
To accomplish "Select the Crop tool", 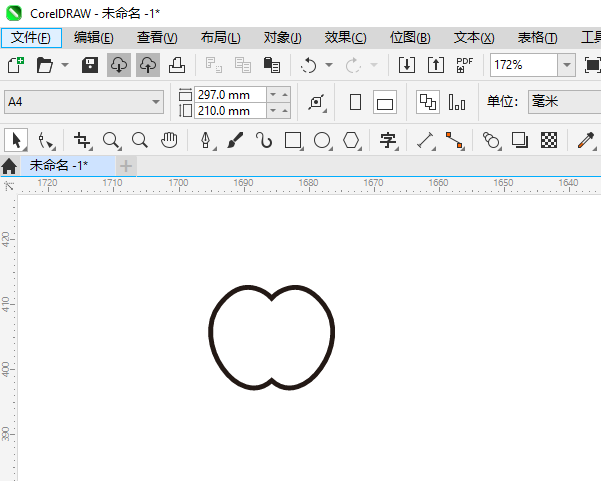I will (x=82, y=141).
